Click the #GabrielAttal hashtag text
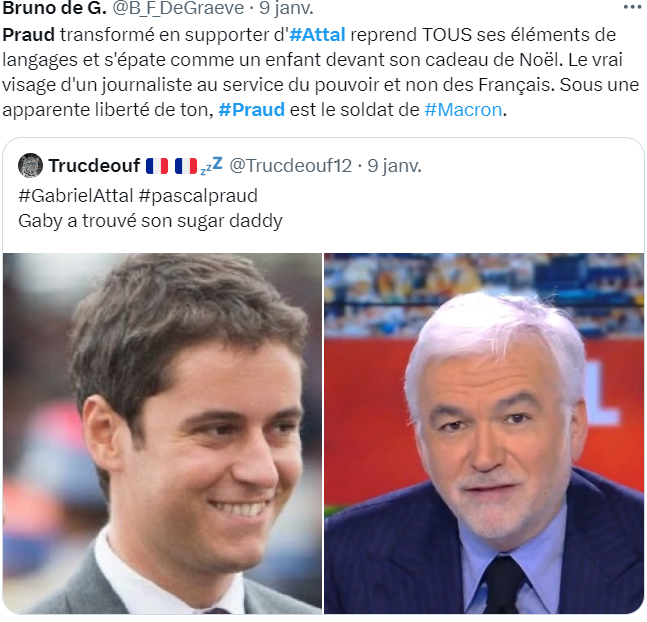Viewport: 647px width, 622px height. click(x=76, y=196)
